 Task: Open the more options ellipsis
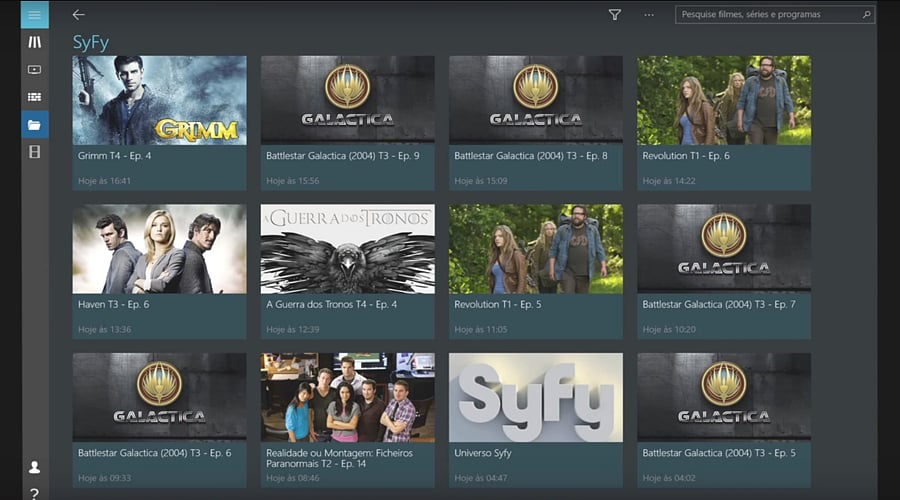(649, 15)
